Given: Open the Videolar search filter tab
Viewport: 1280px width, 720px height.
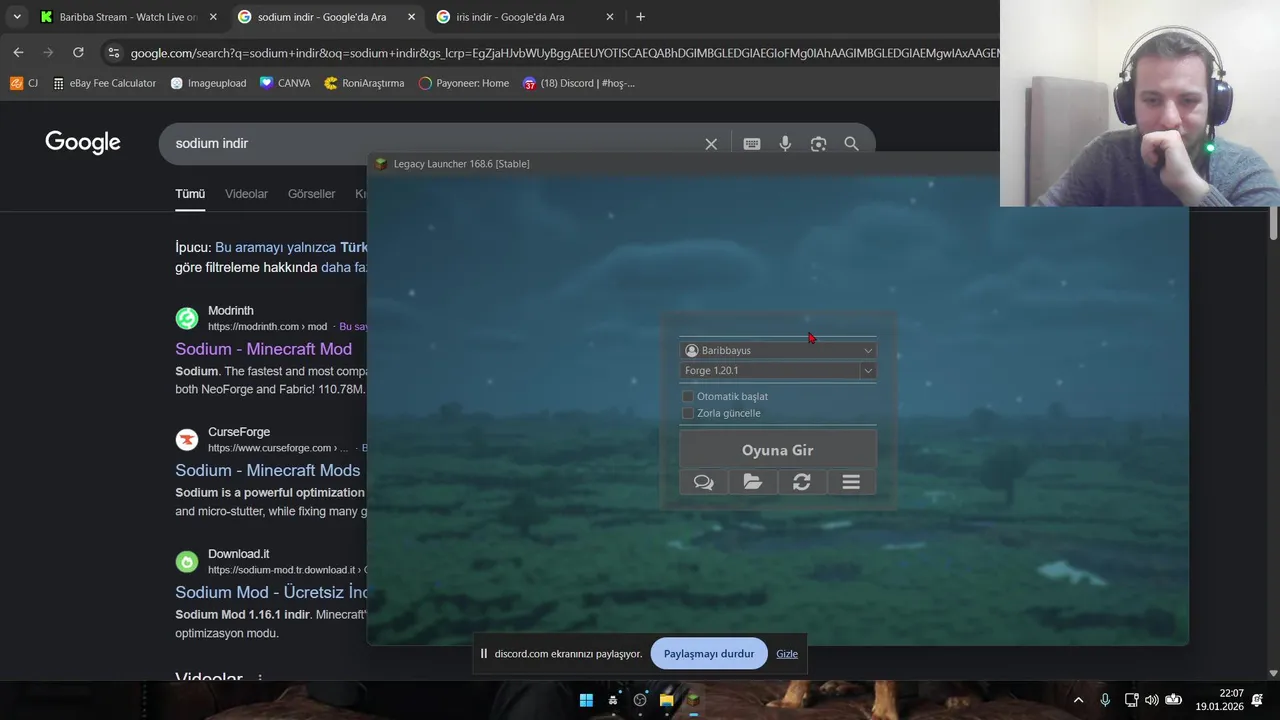Looking at the screenshot, I should pos(246,194).
